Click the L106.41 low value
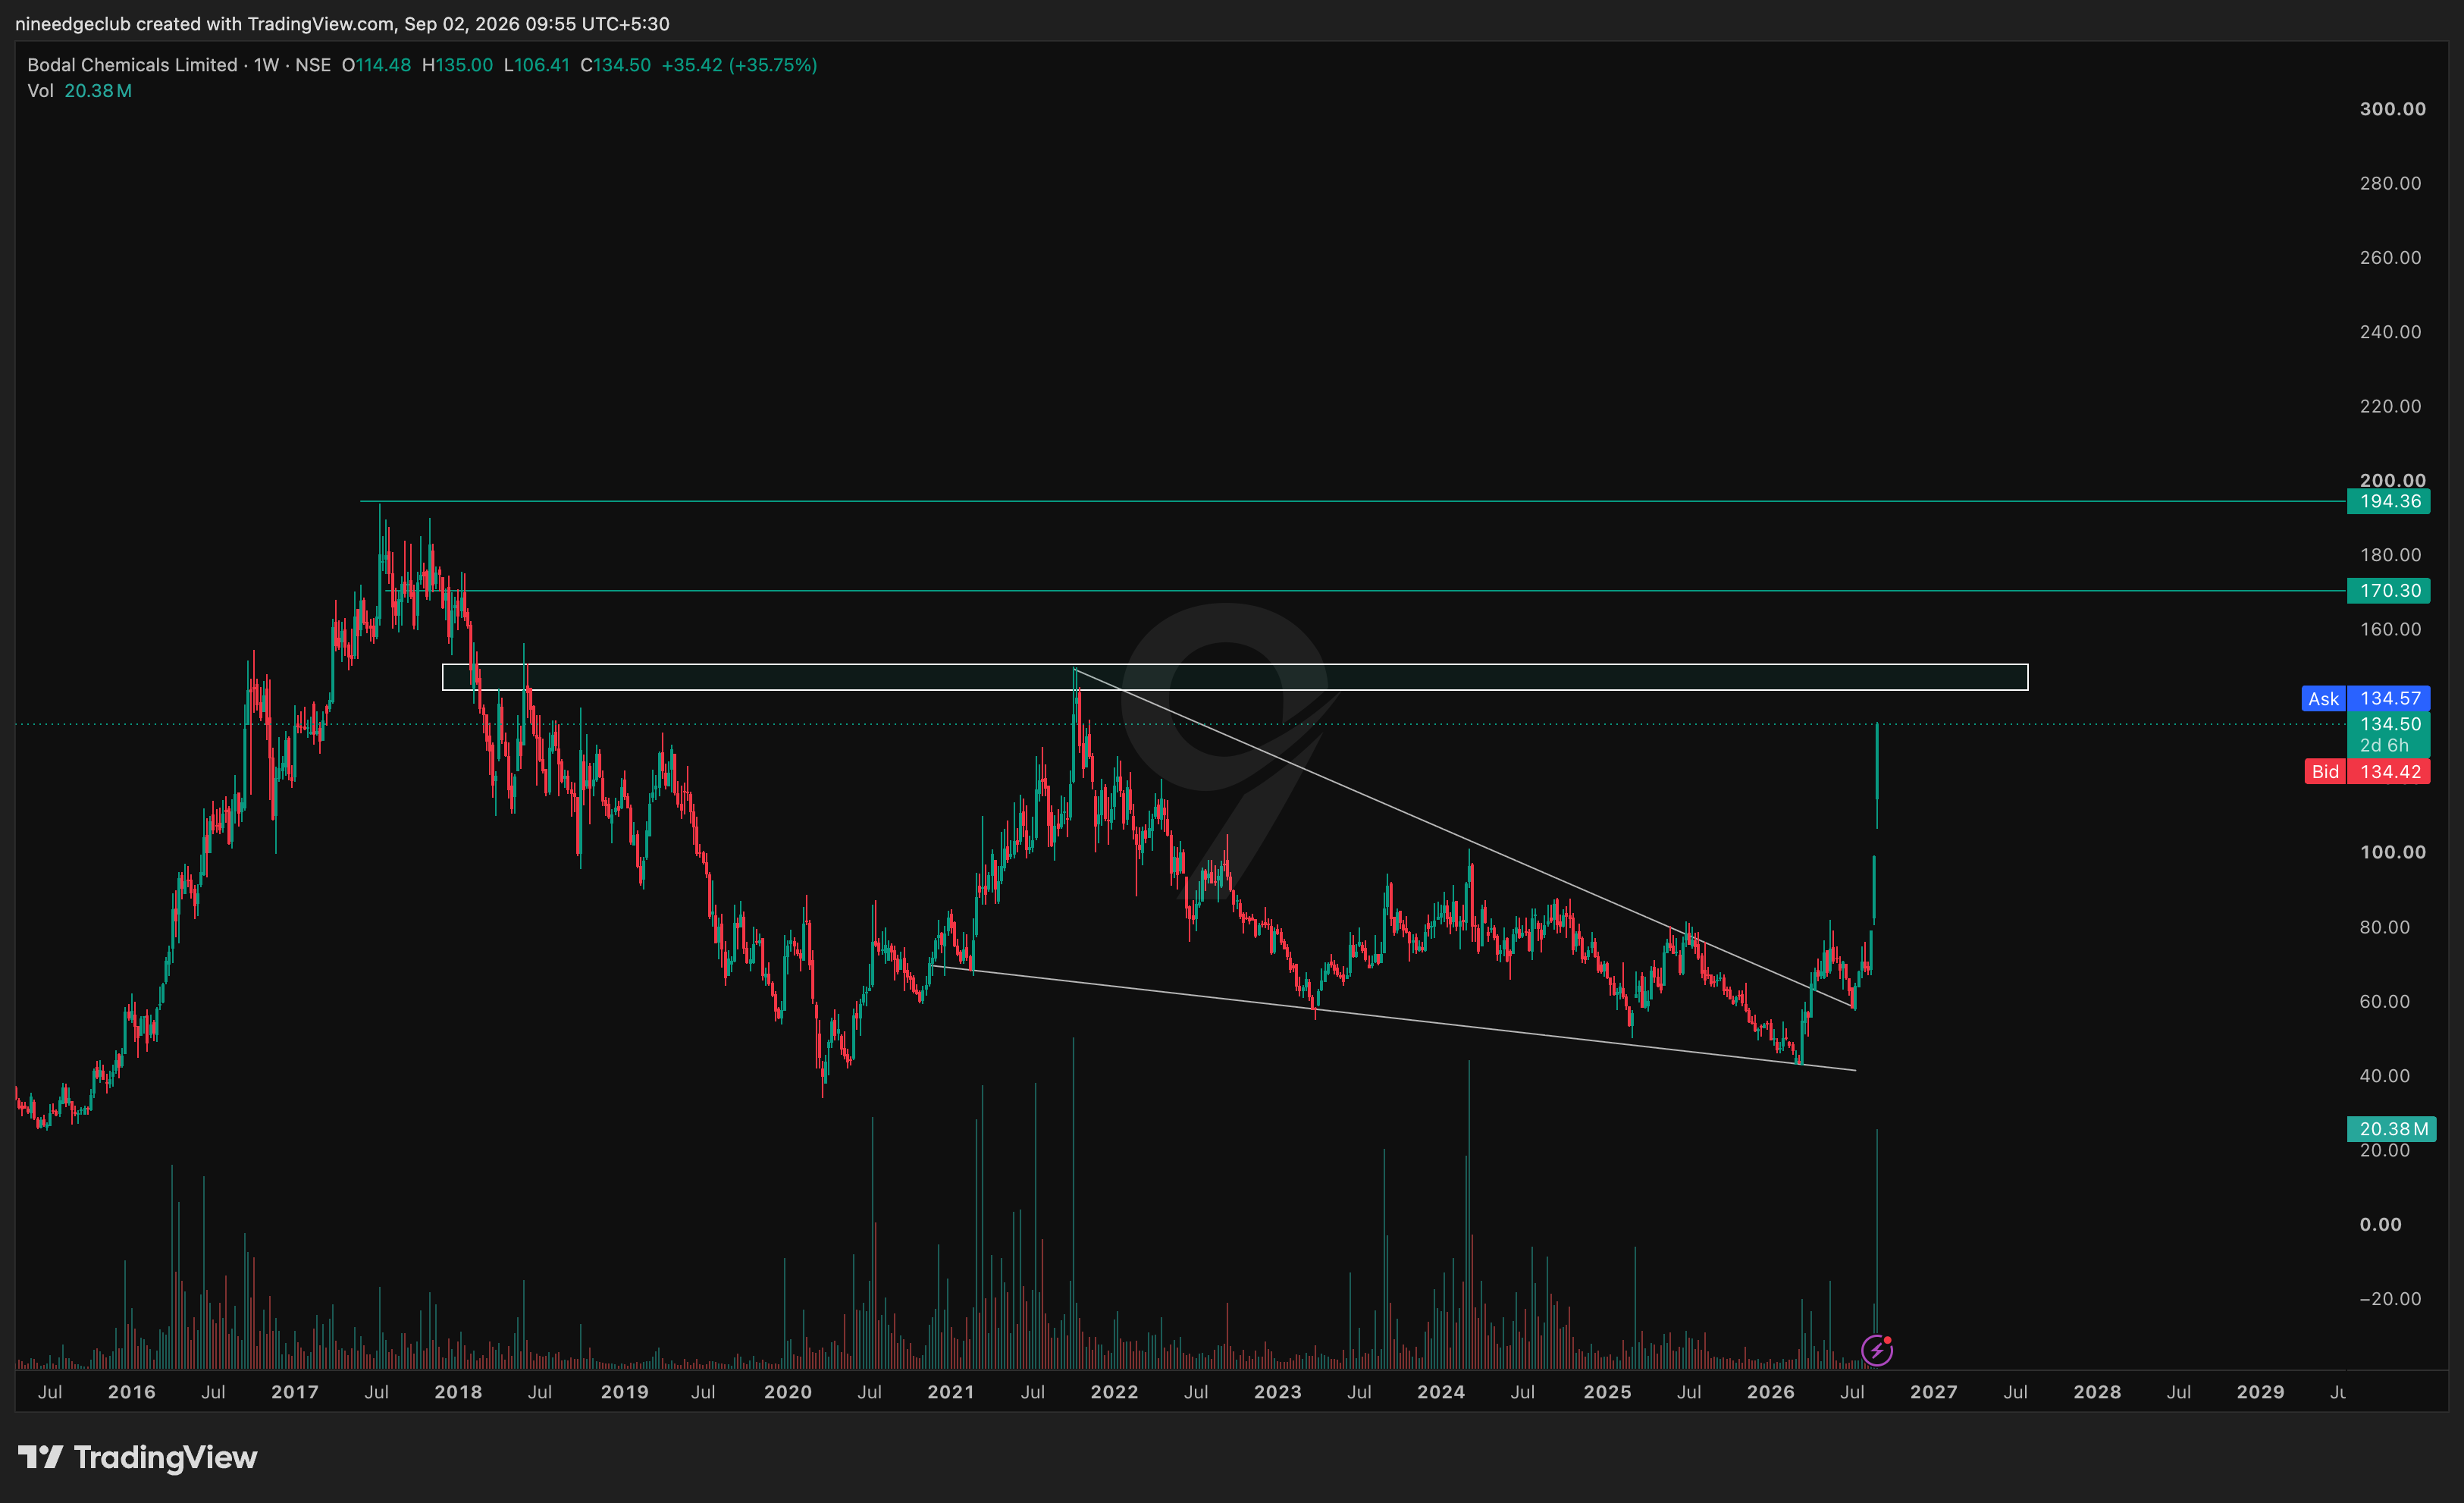 [536, 65]
